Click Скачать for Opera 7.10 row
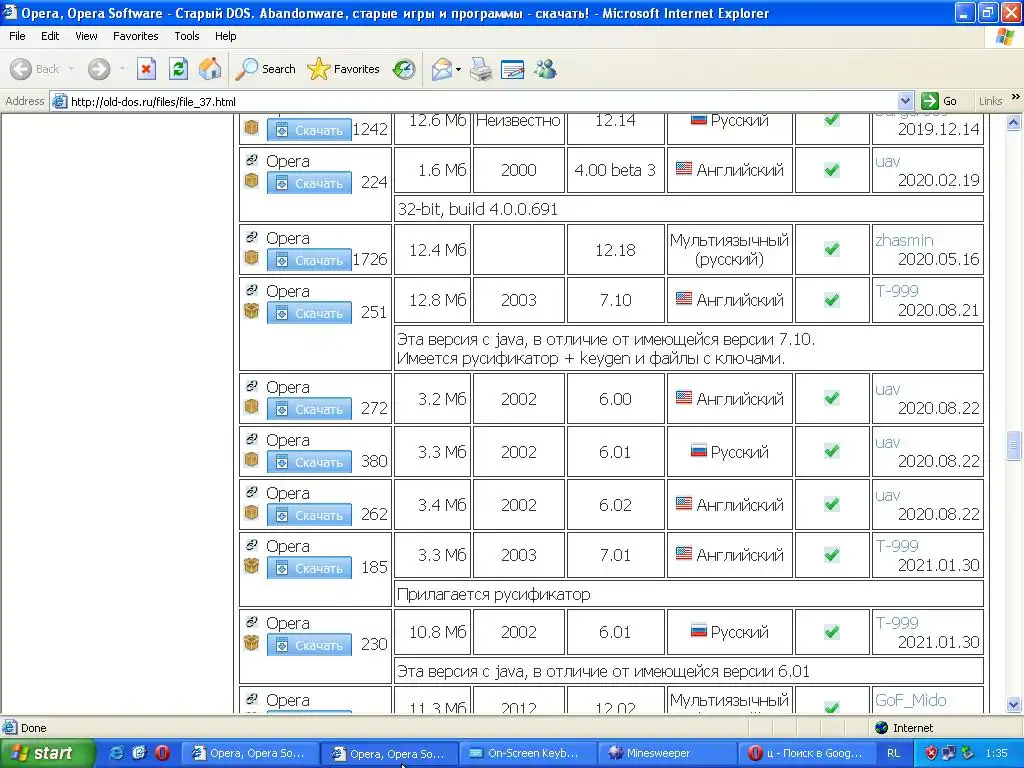 tap(309, 313)
